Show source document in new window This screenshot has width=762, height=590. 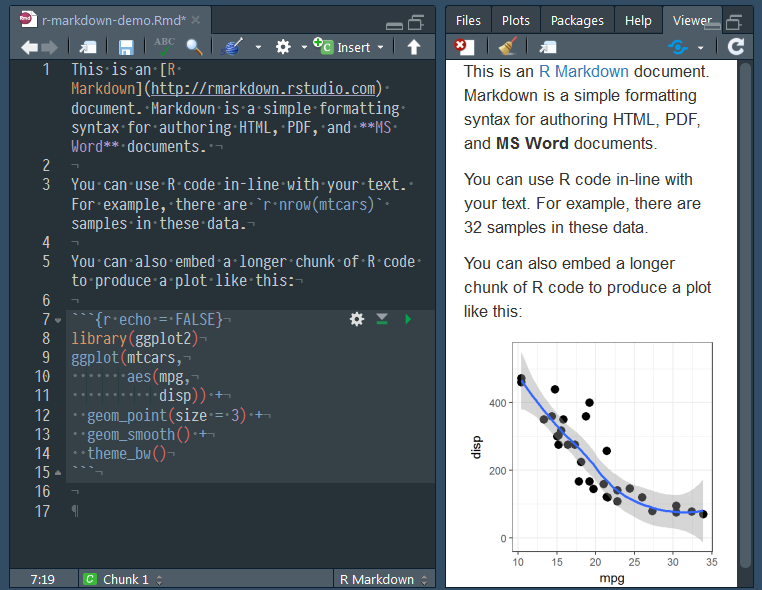[x=88, y=47]
